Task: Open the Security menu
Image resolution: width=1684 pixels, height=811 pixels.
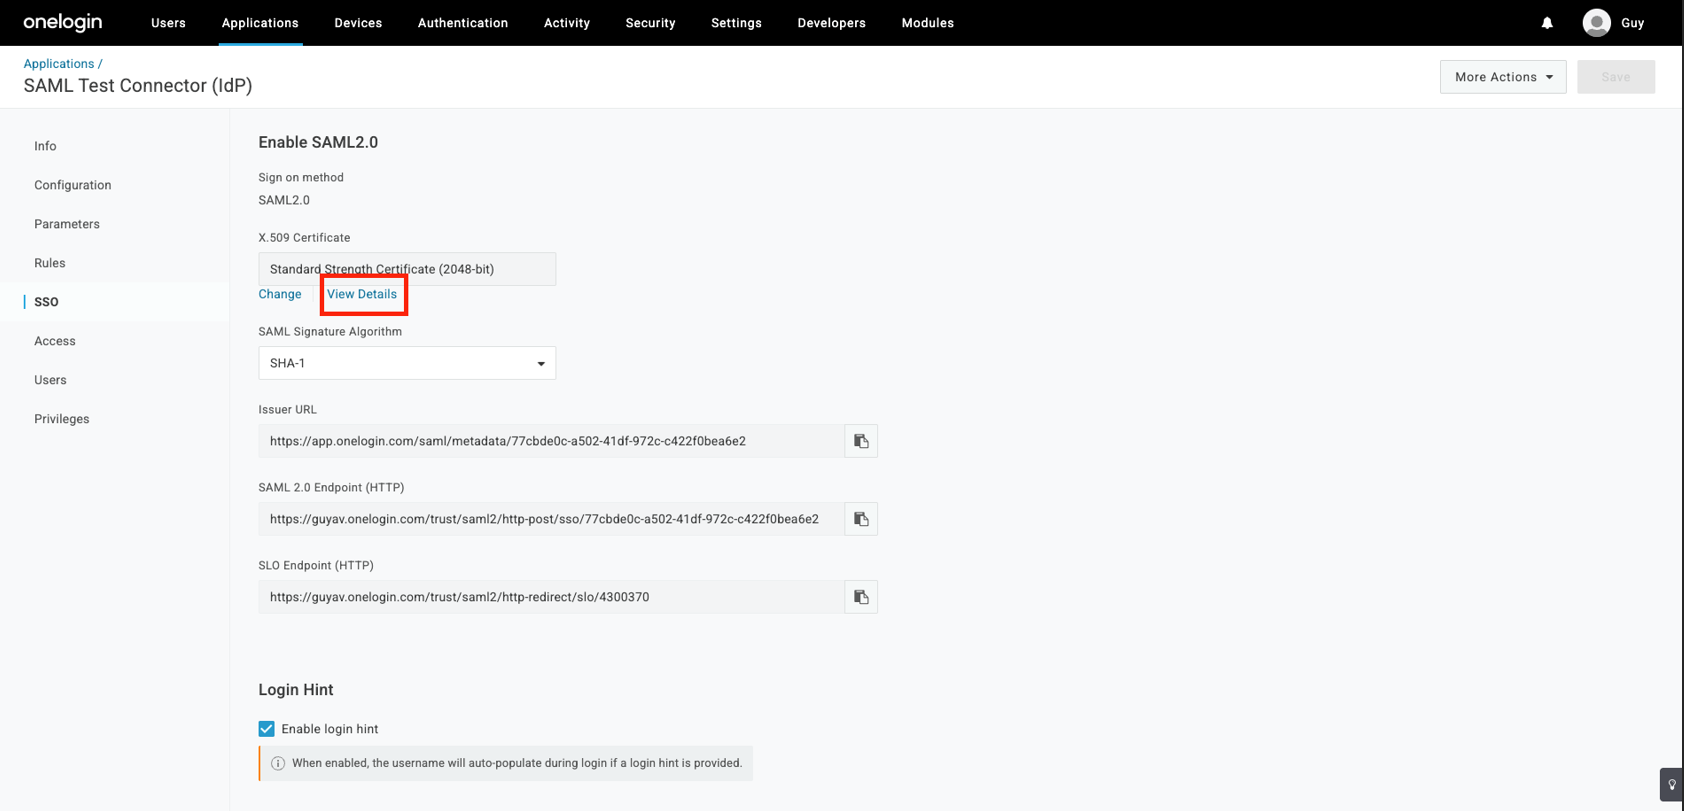Action: click(650, 23)
